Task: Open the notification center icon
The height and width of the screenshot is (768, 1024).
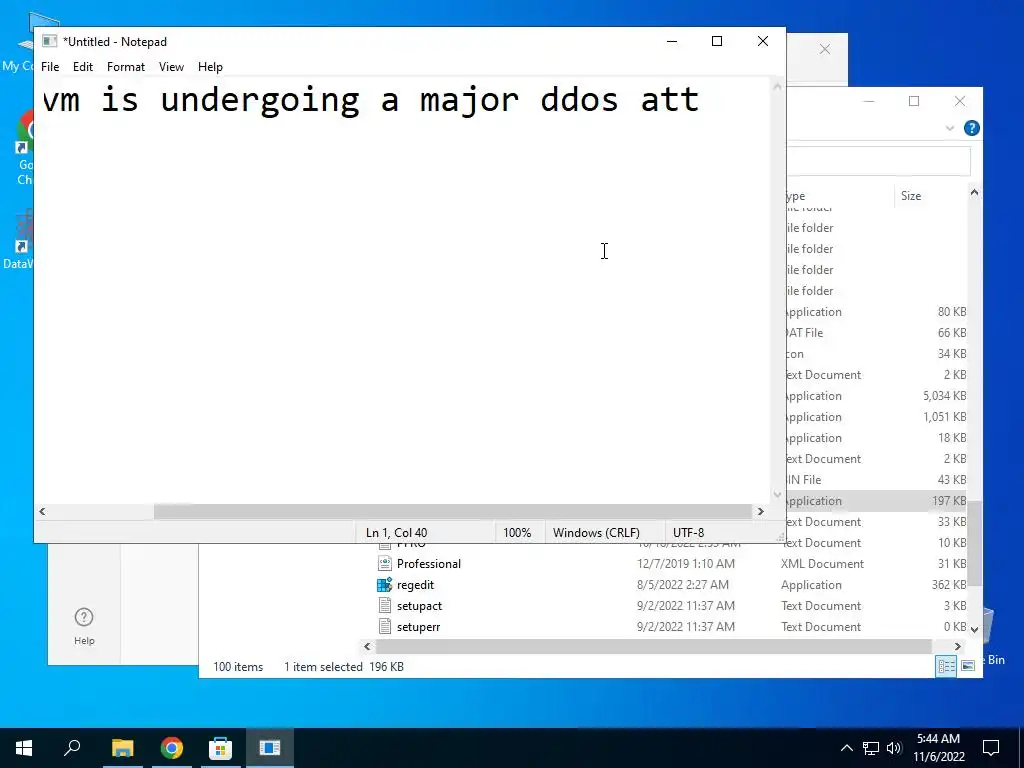Action: pyautogui.click(x=991, y=748)
